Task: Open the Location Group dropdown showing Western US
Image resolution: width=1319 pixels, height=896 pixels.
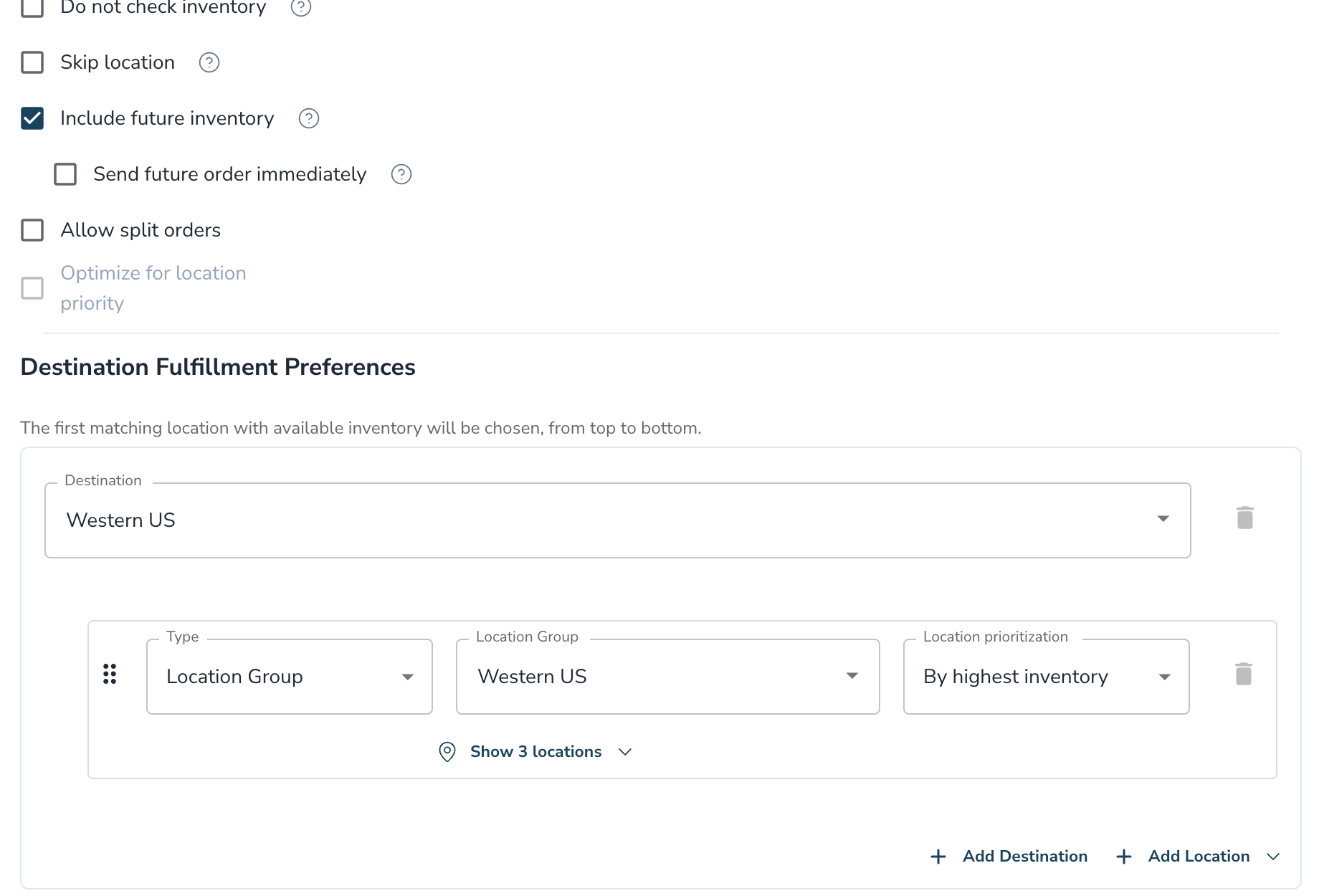Action: [x=668, y=677]
